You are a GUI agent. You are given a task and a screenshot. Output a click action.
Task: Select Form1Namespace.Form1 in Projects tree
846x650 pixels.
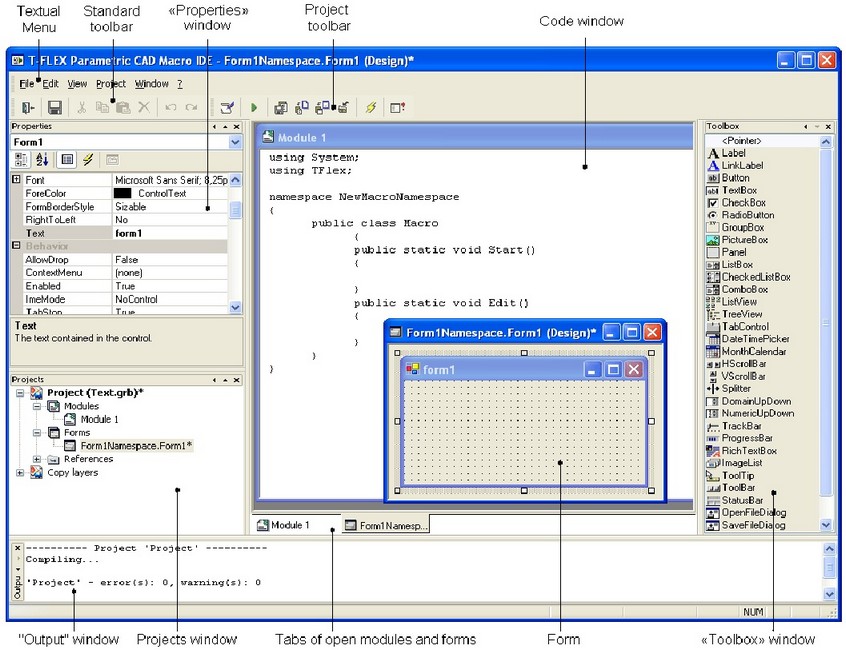point(136,446)
